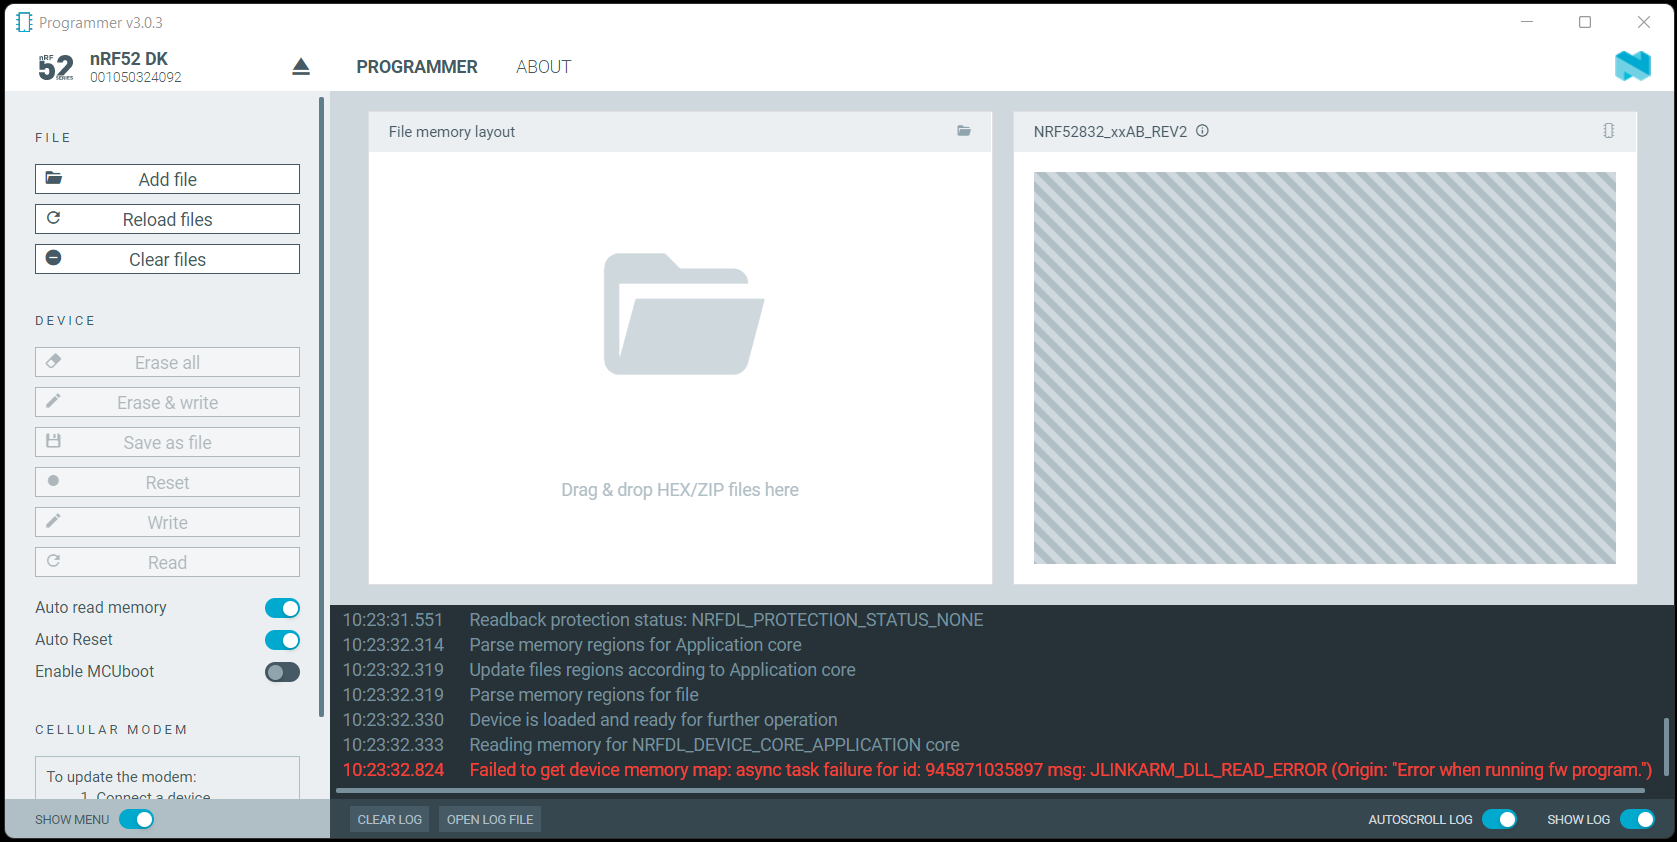Click the folder icon in File memory layout header
This screenshot has width=1677, height=842.
(x=963, y=131)
